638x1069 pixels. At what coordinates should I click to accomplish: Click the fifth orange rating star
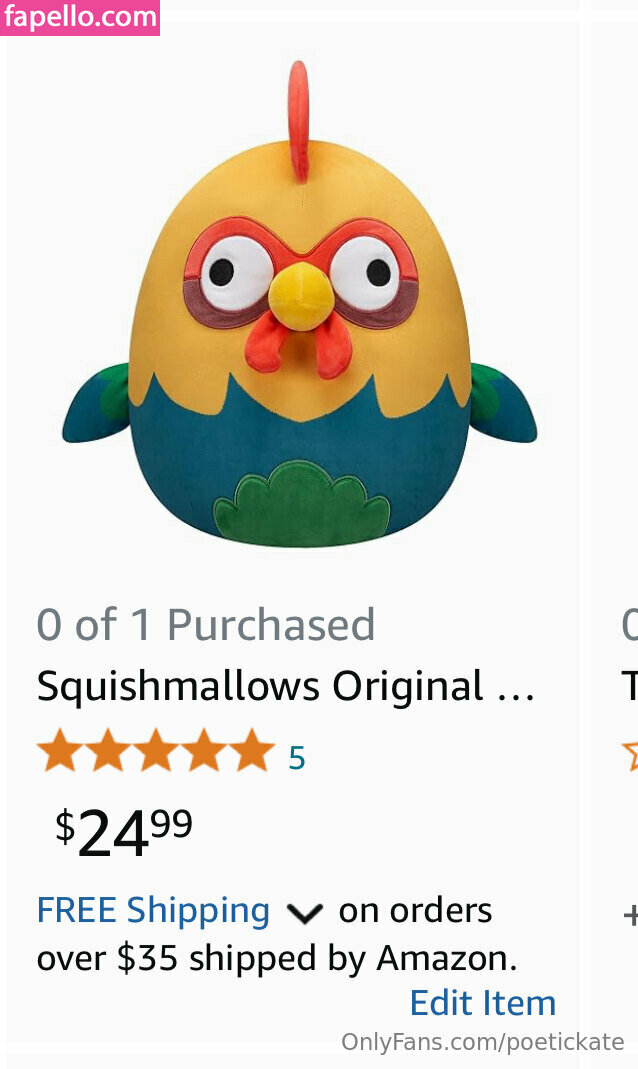[252, 751]
